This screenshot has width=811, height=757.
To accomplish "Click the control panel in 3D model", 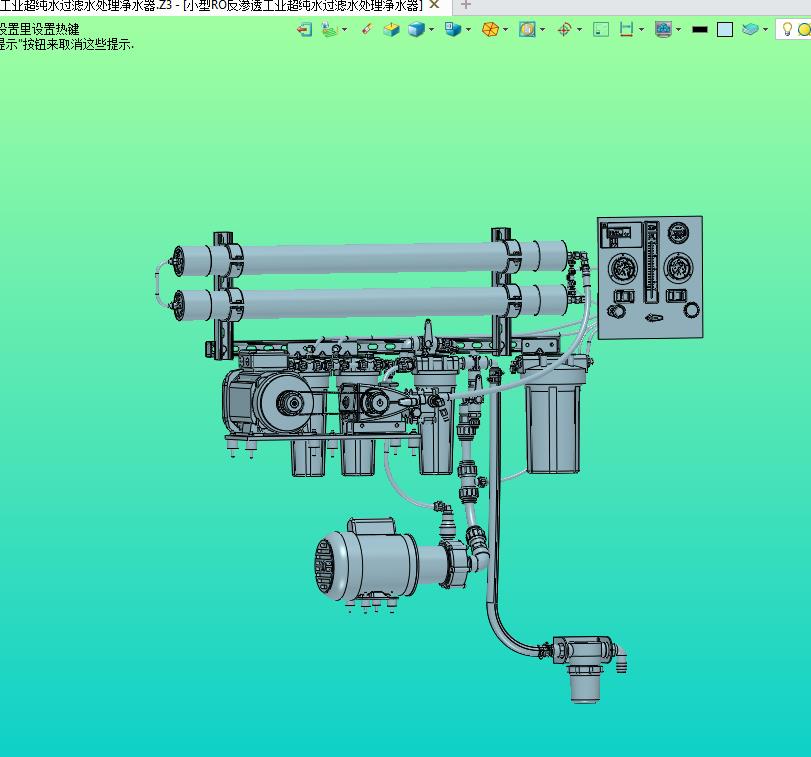I will click(x=650, y=278).
